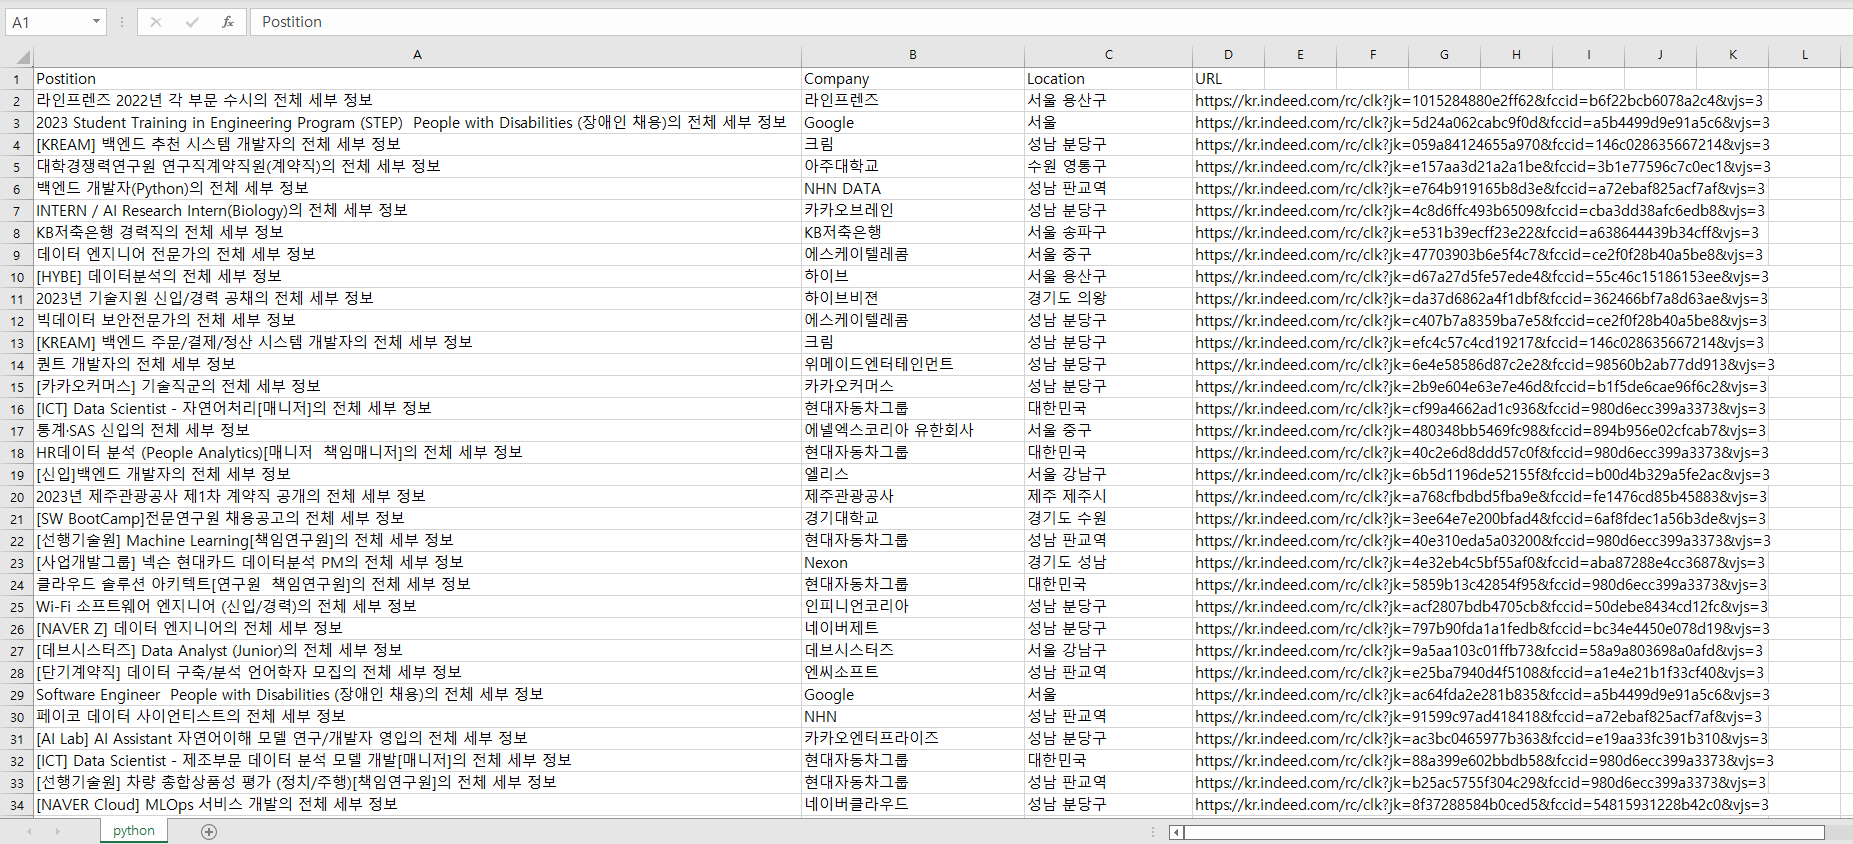
Task: Click the 'Location' header cell
Action: 1108,78
